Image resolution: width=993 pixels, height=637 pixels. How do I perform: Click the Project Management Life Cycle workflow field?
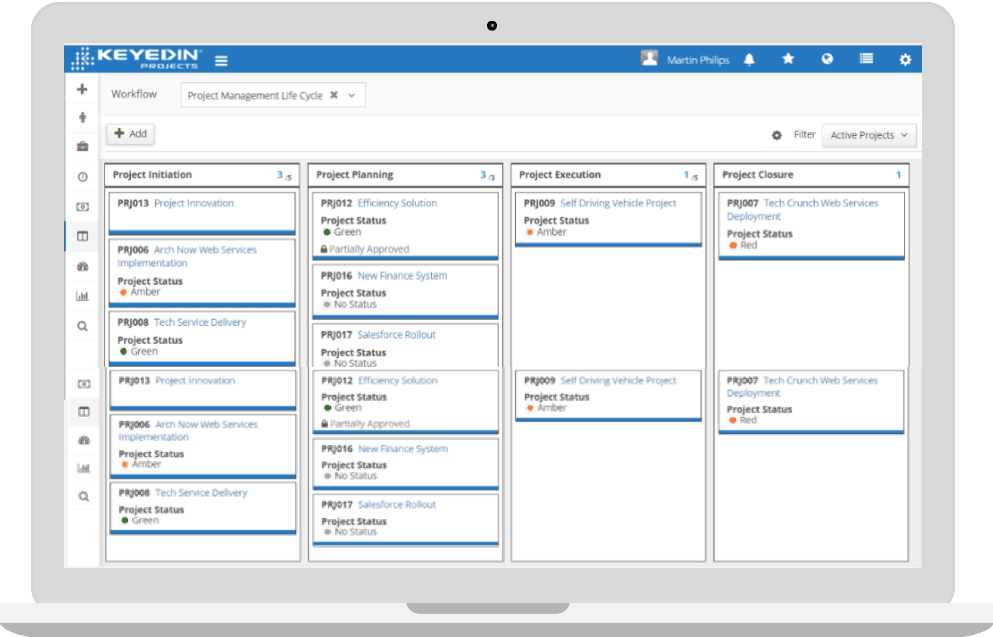[x=273, y=95]
